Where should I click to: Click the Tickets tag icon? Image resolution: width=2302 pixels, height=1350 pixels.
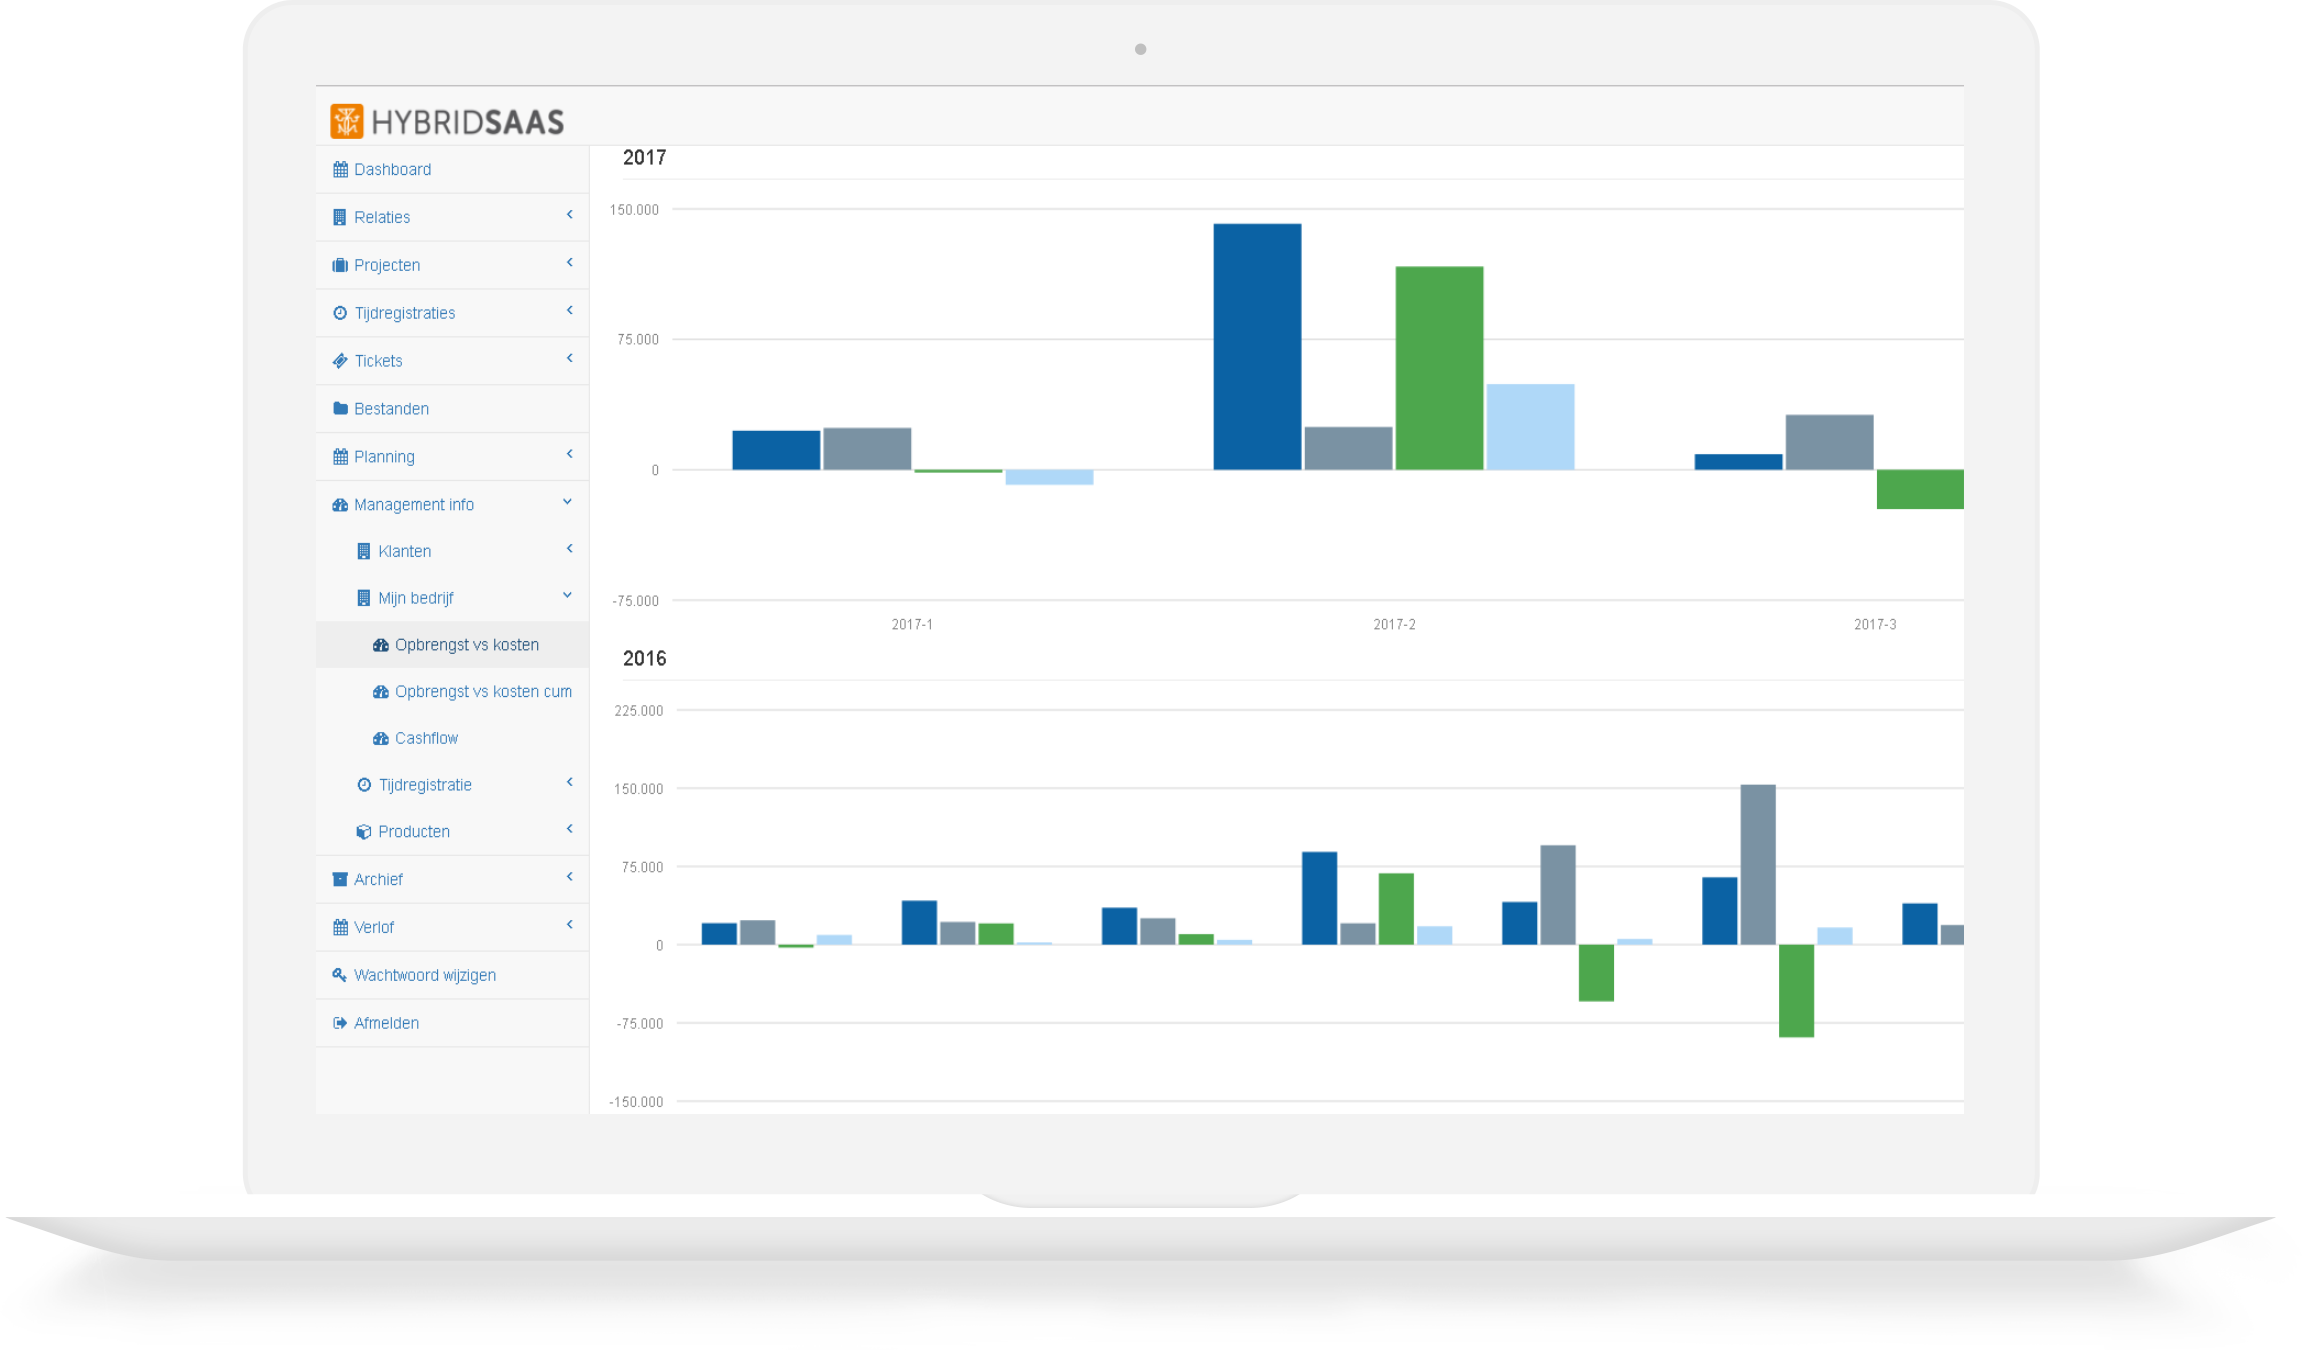(x=340, y=361)
